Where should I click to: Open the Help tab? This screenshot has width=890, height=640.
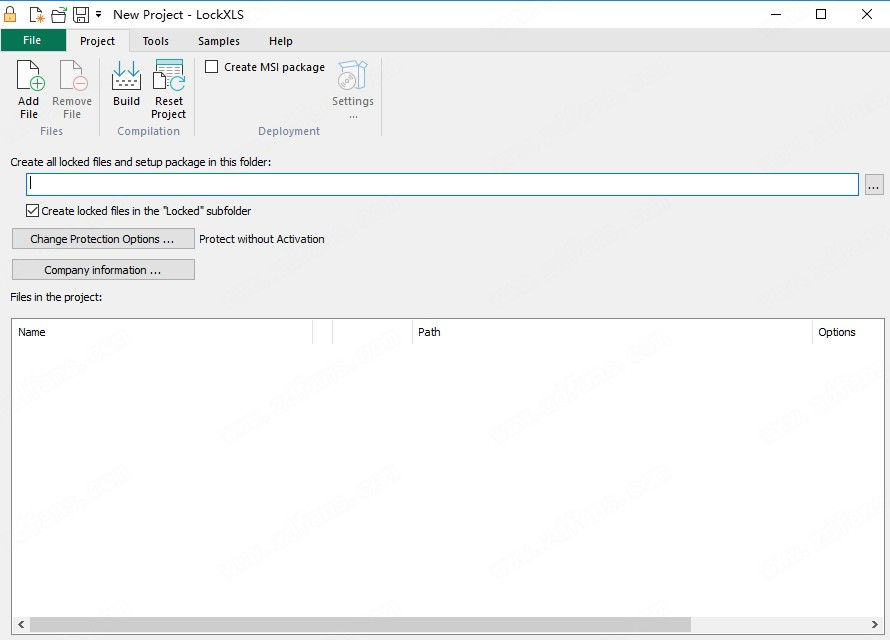point(280,41)
